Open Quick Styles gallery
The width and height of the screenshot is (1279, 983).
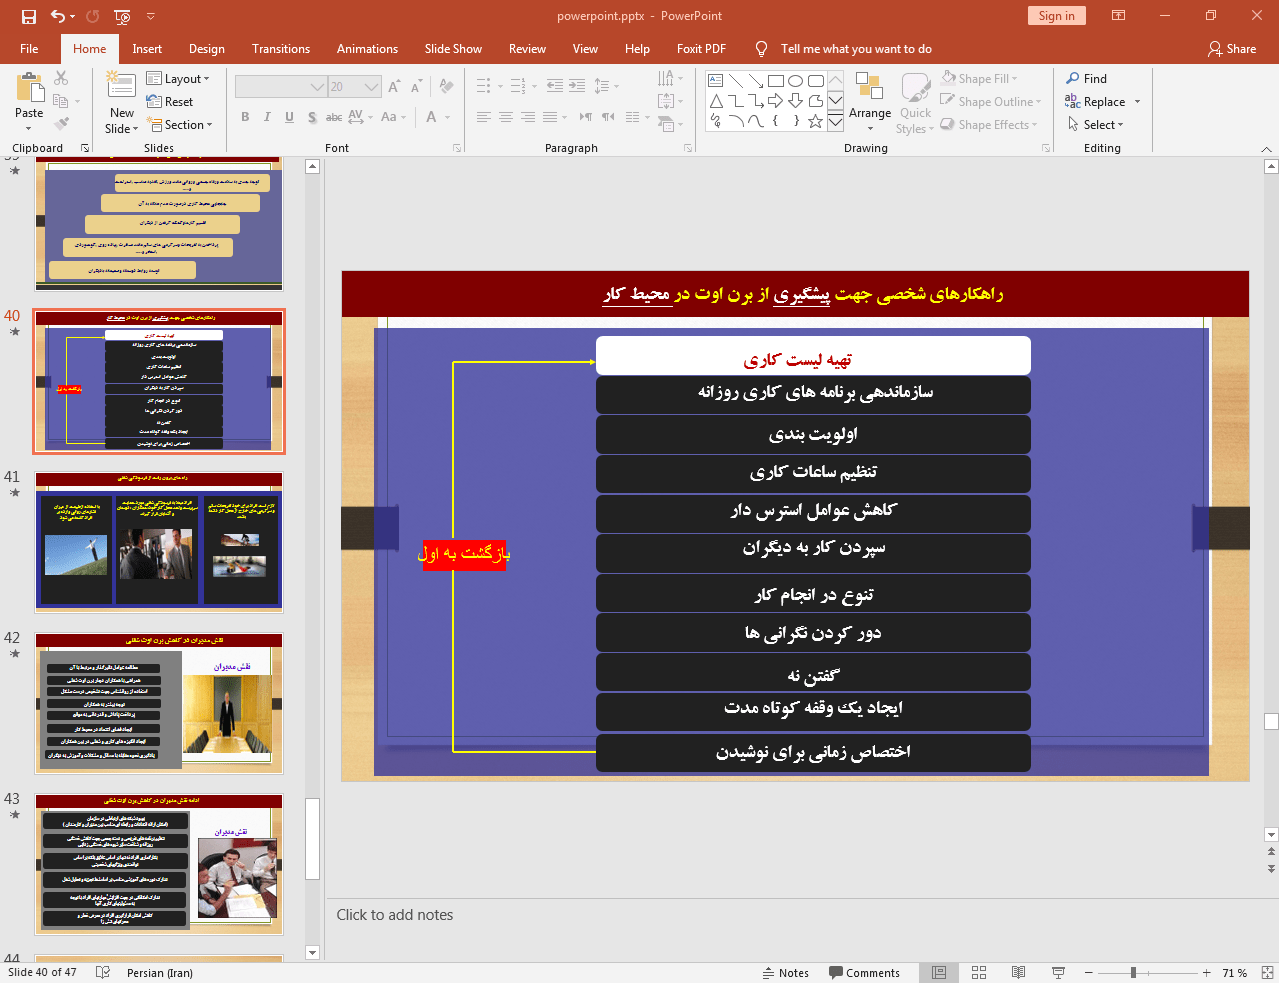click(915, 103)
